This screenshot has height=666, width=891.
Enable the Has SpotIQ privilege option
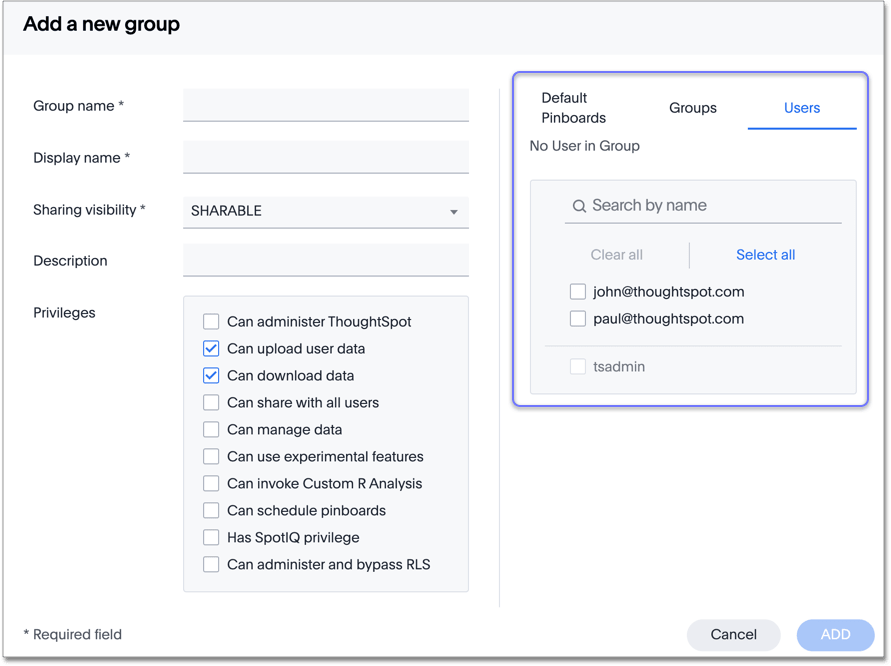tap(211, 537)
